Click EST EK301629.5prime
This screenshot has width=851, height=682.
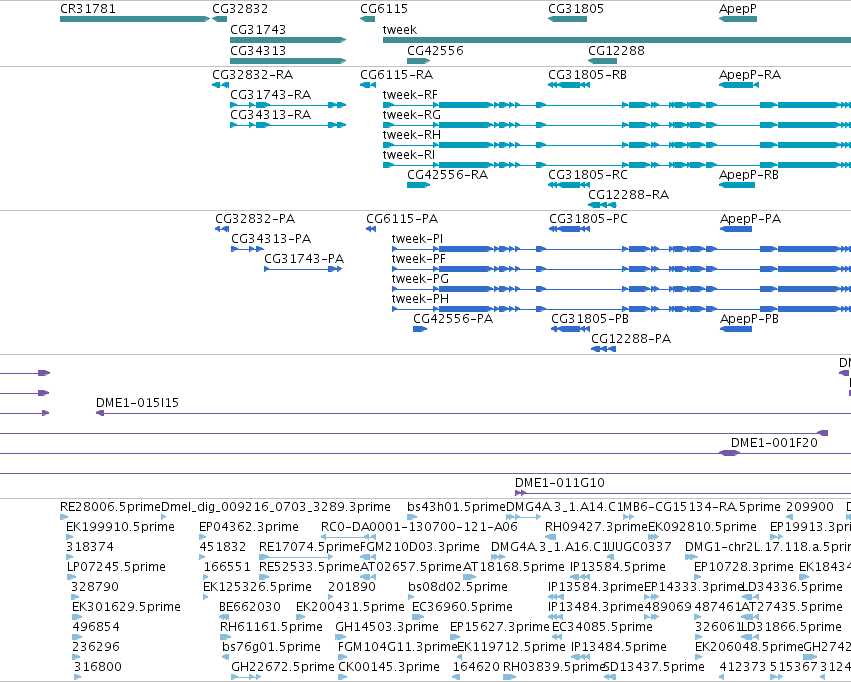point(77,617)
